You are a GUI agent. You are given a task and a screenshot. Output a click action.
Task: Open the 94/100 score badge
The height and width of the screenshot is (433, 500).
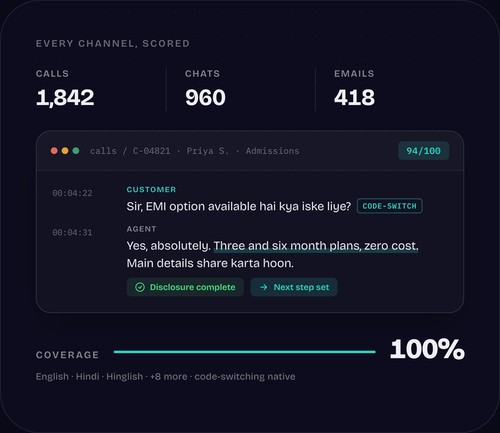[423, 151]
